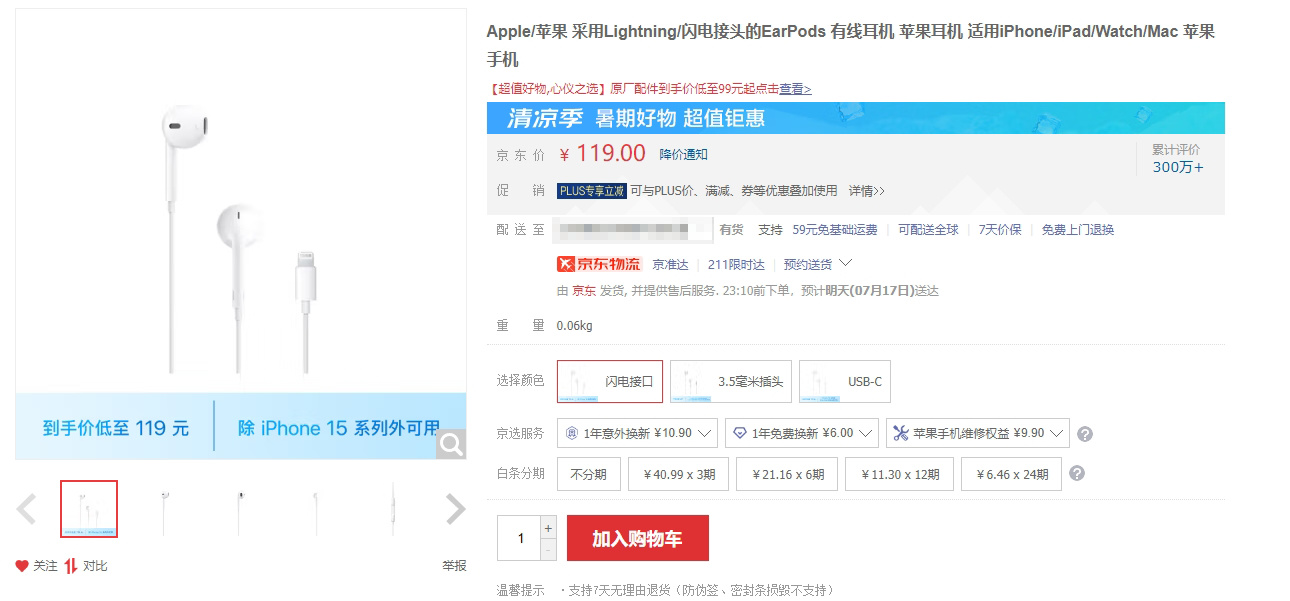This screenshot has width=1290, height=601.
Task: Click the quantity input field
Action: point(519,538)
